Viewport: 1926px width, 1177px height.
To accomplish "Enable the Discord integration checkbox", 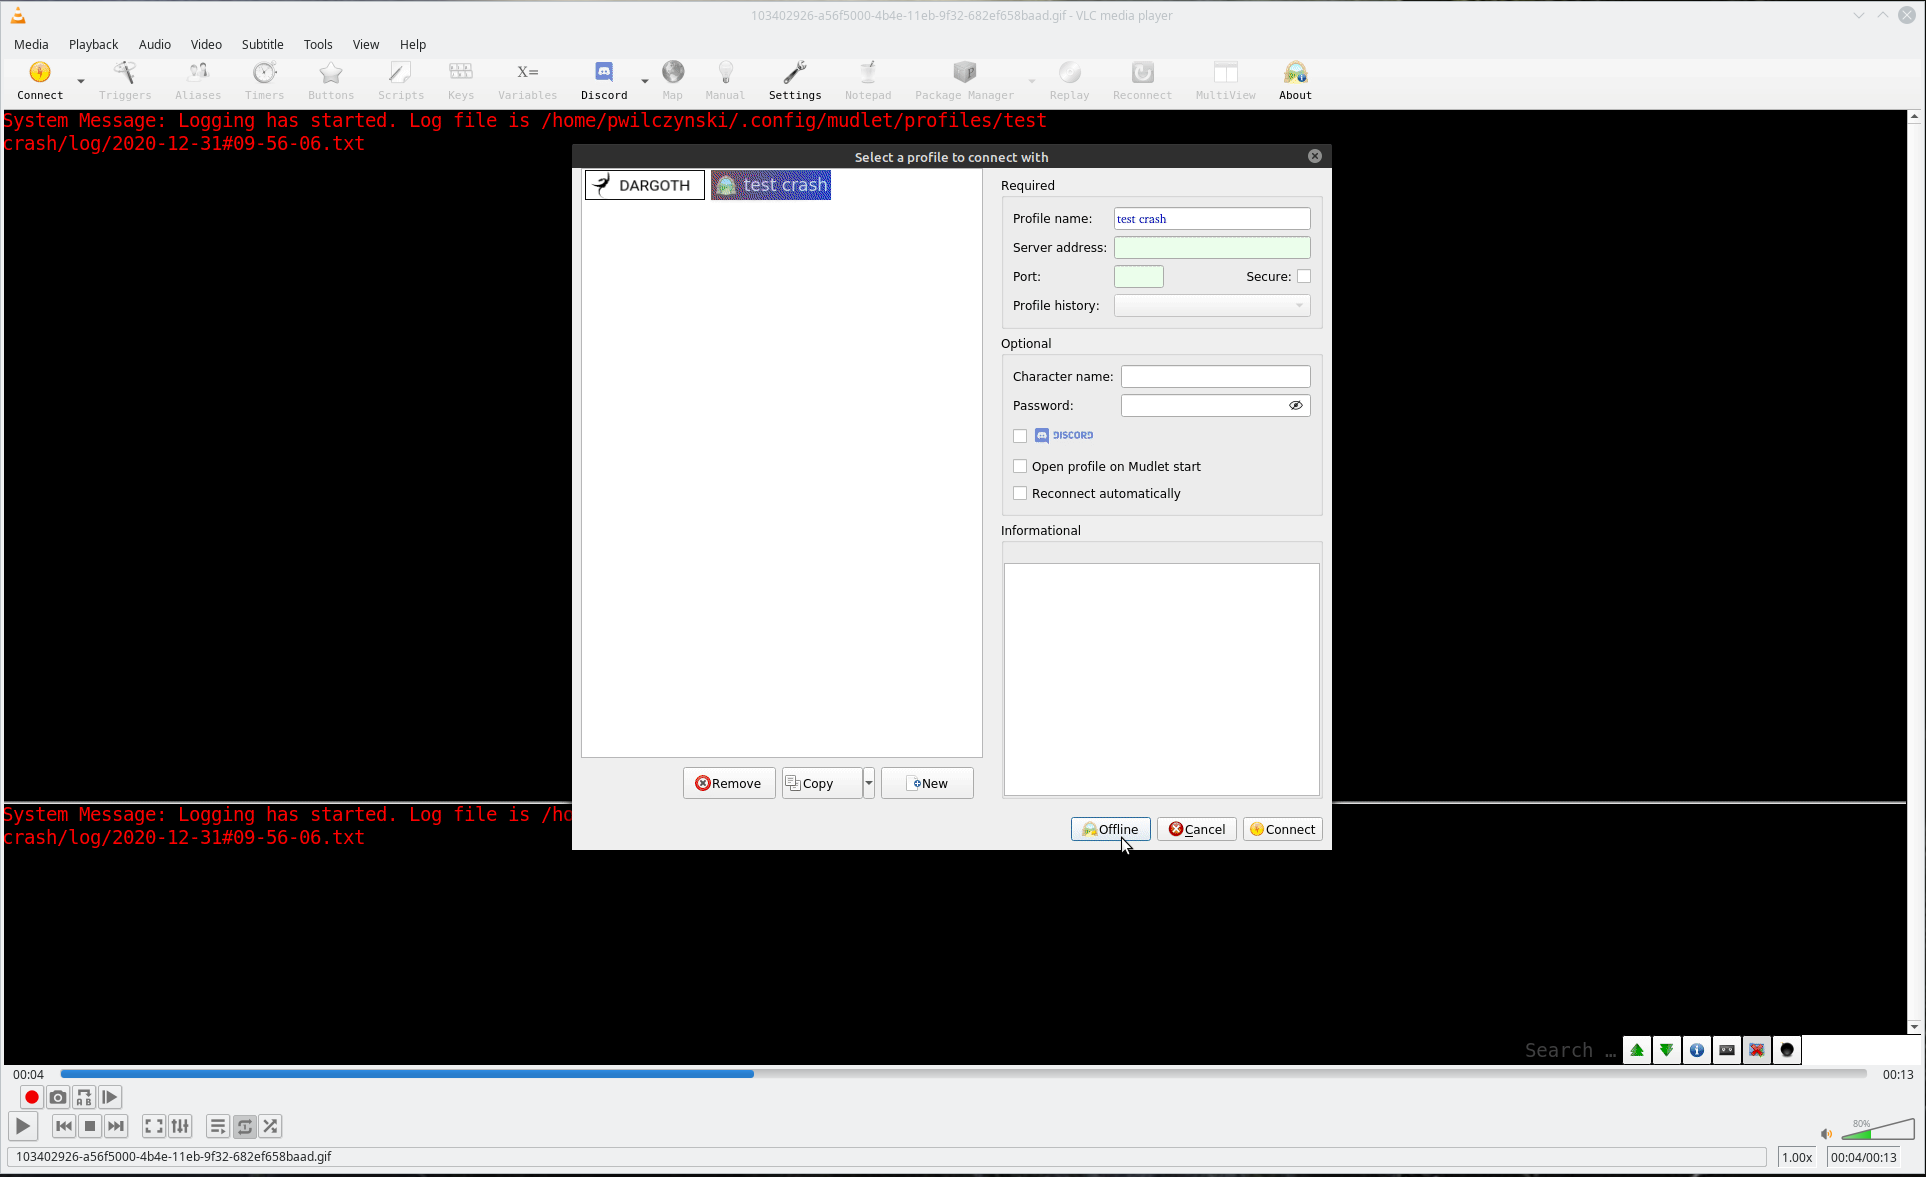I will coord(1020,436).
